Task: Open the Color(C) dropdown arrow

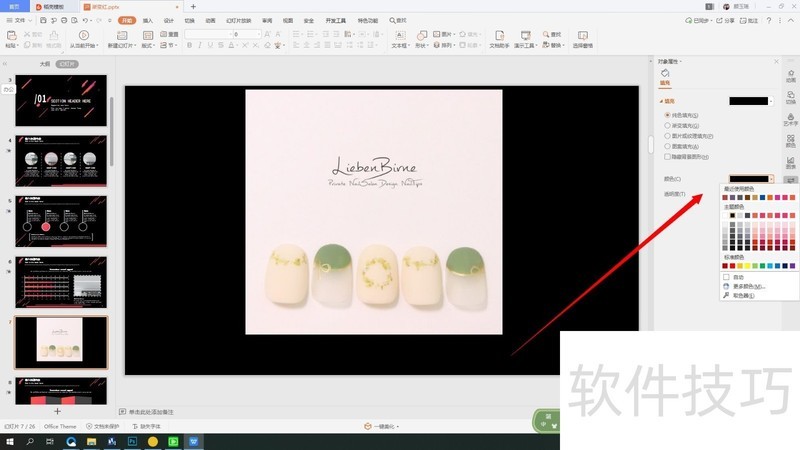Action: pyautogui.click(x=771, y=179)
